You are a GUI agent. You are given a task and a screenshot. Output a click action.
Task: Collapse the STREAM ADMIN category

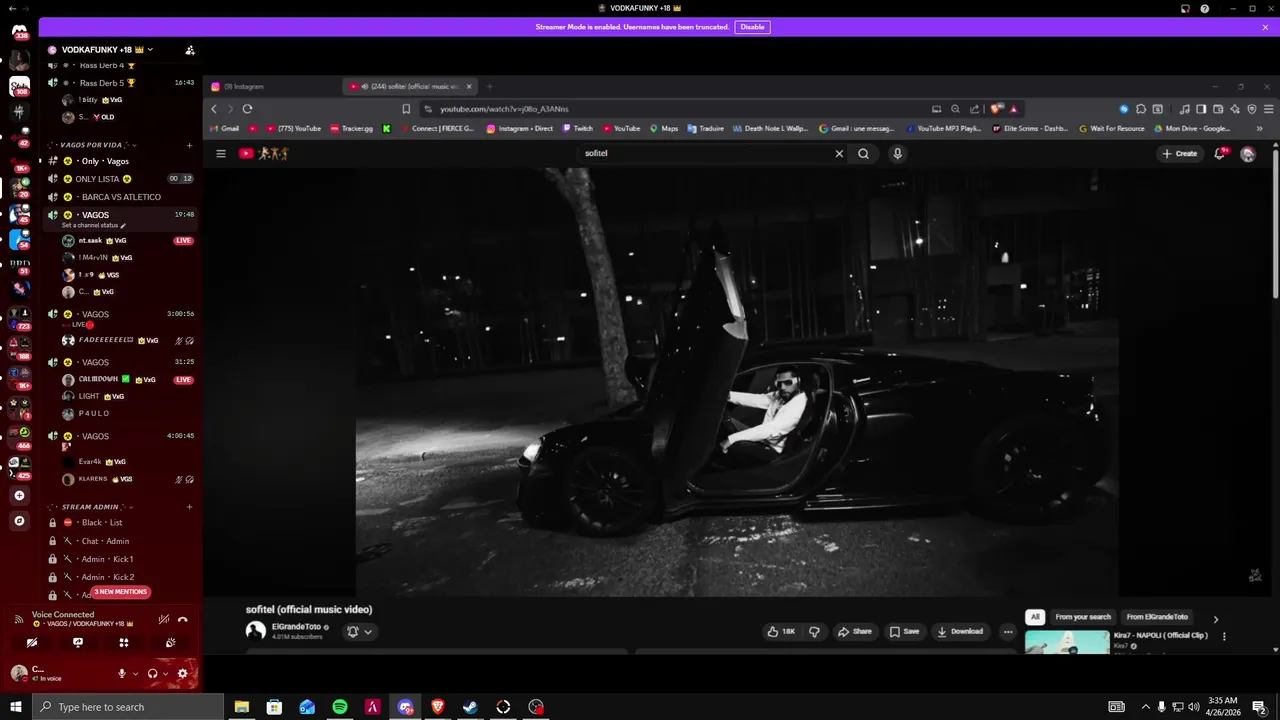(90, 507)
